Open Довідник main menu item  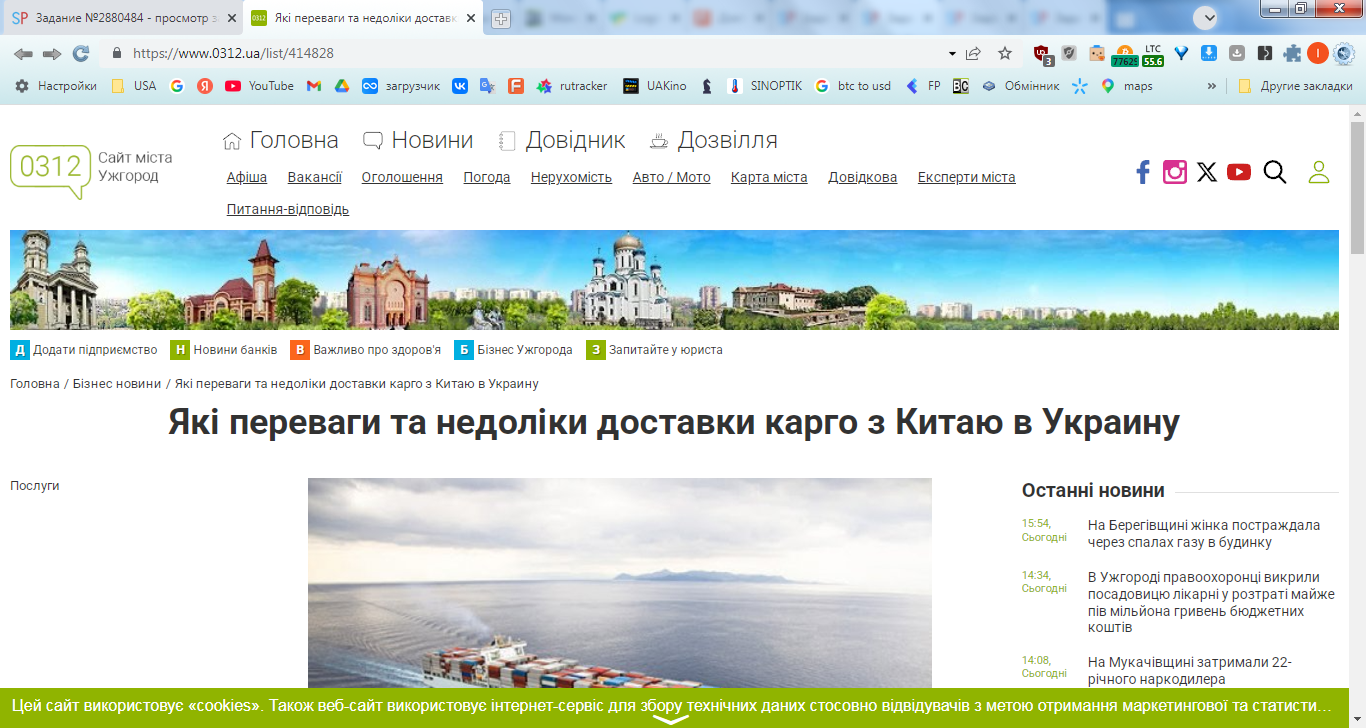[562, 140]
